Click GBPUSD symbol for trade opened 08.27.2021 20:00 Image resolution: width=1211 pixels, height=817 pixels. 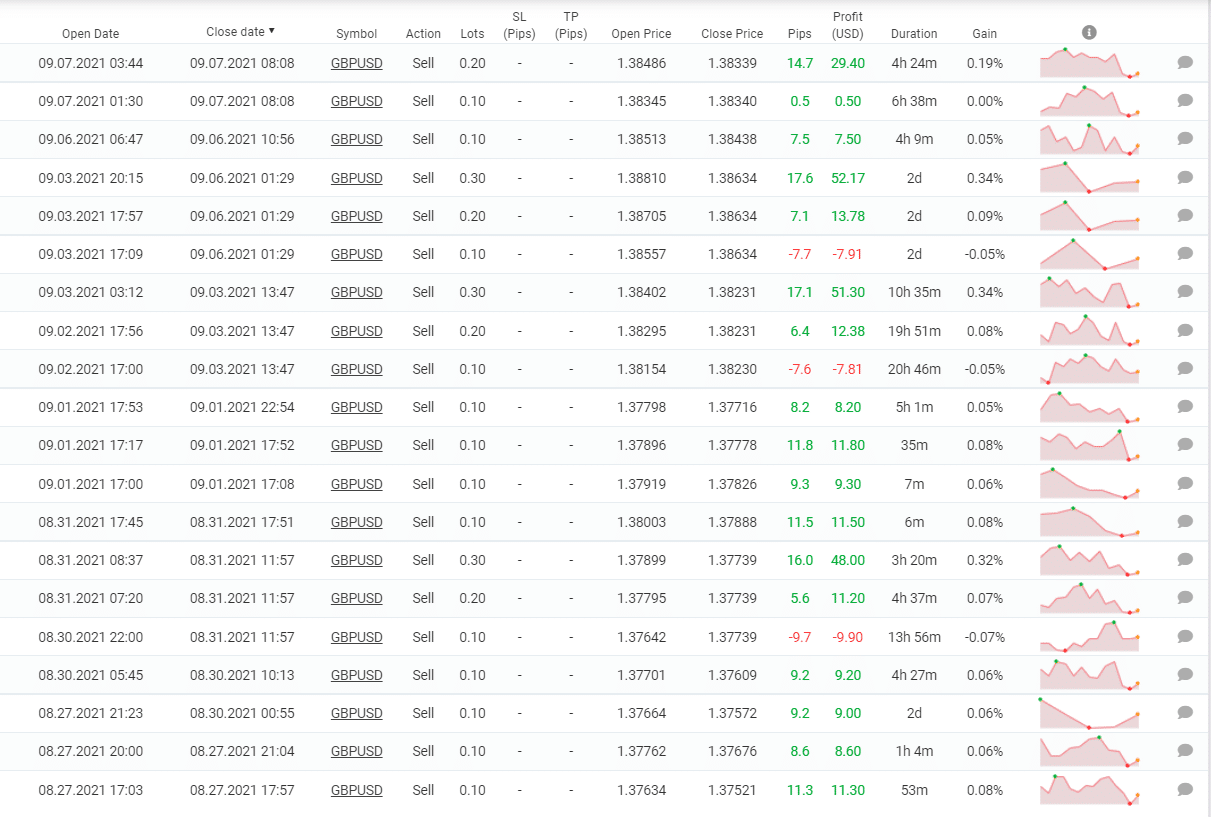[x=356, y=751]
